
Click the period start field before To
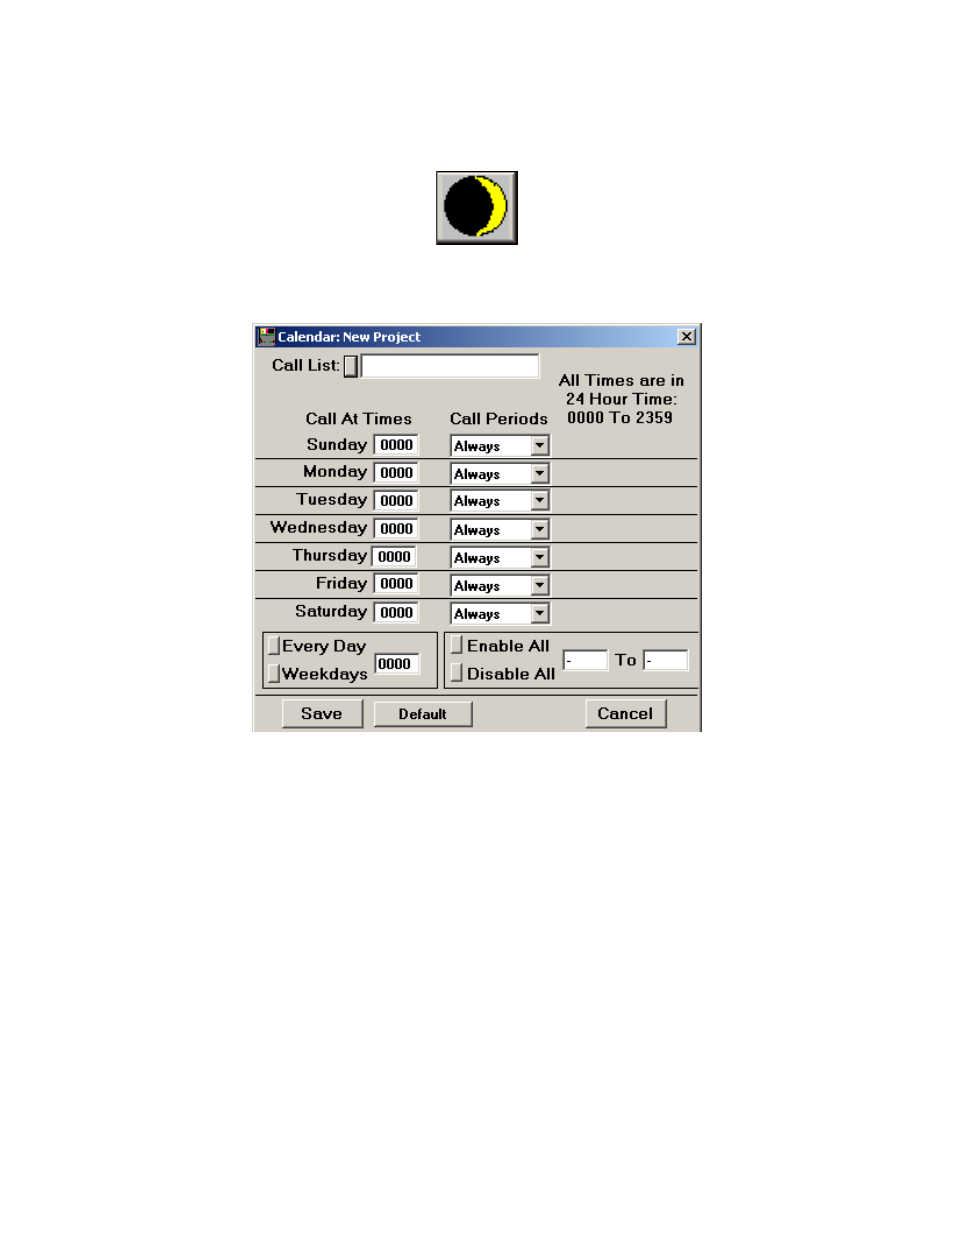(x=585, y=660)
